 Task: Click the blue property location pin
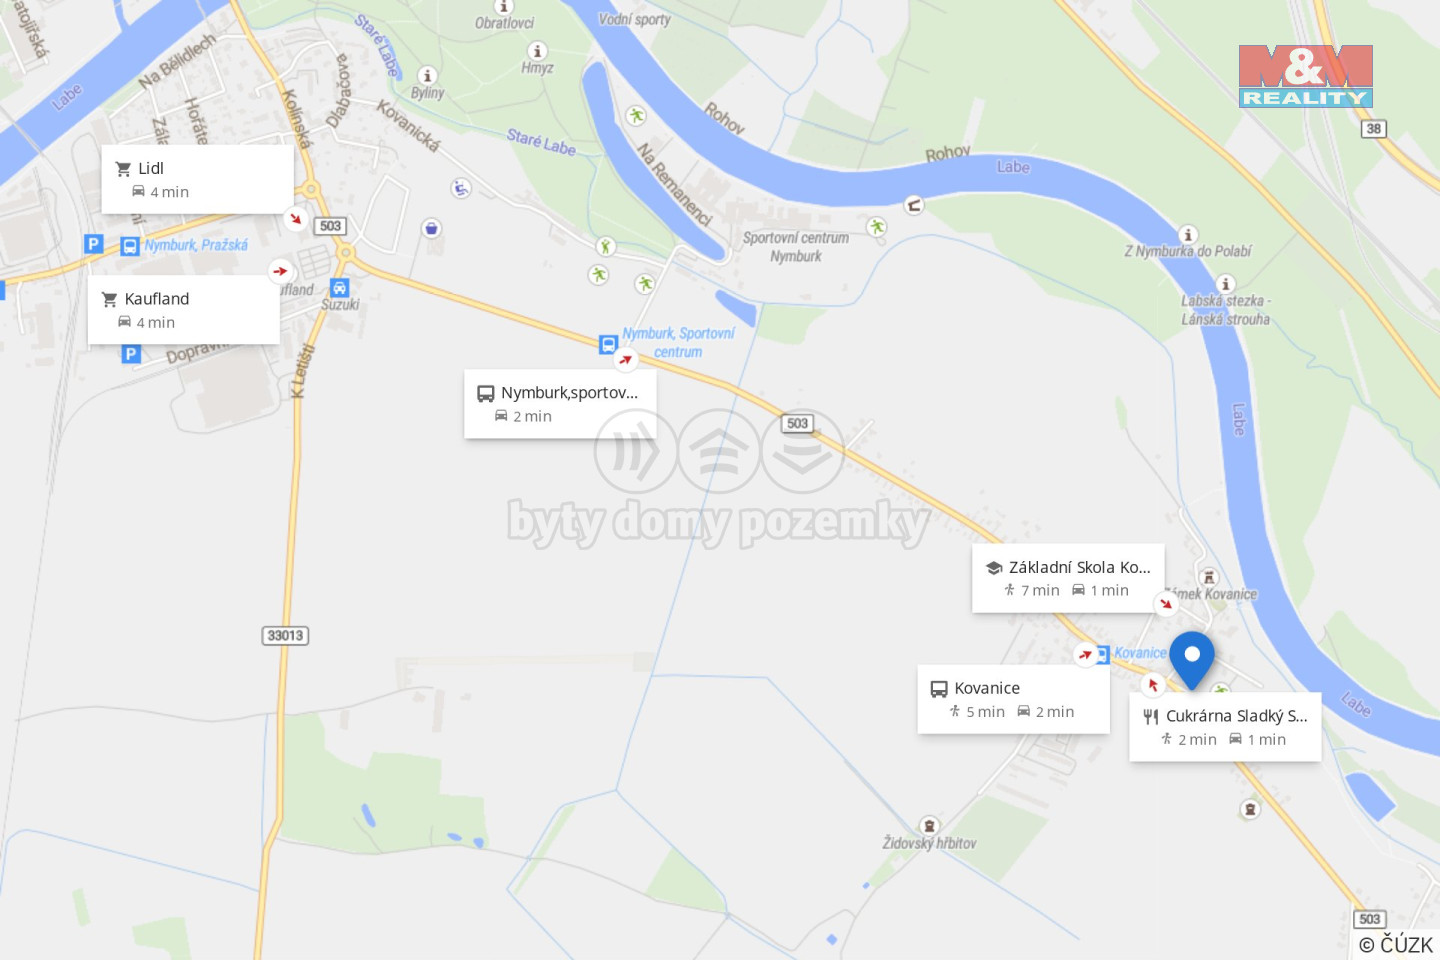tap(1192, 659)
